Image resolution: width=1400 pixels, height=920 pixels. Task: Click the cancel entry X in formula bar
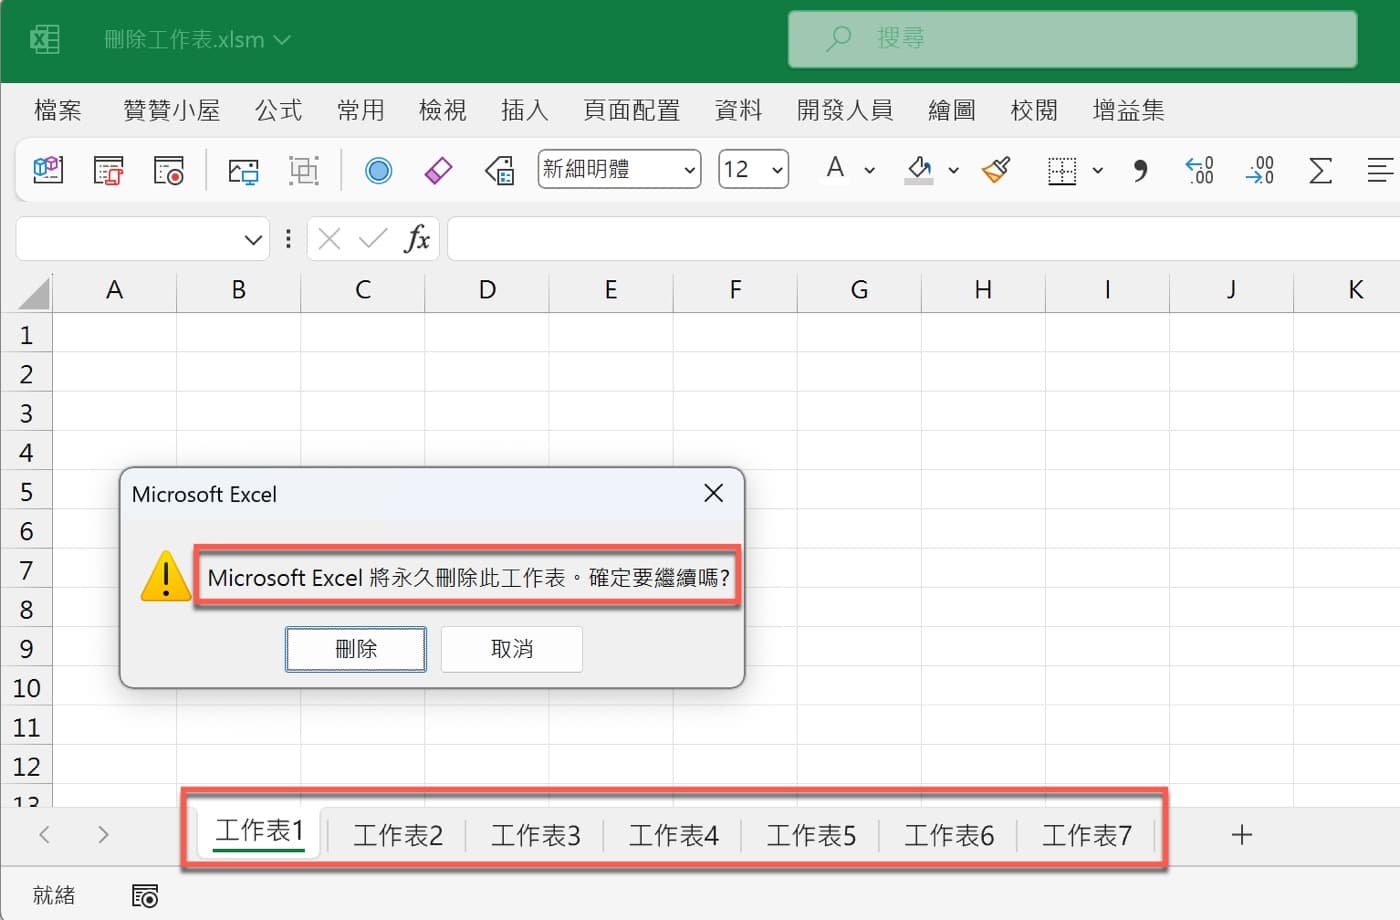click(x=329, y=238)
